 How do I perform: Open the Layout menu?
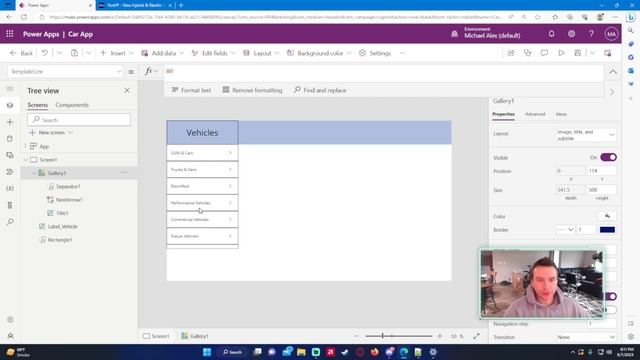click(261, 53)
